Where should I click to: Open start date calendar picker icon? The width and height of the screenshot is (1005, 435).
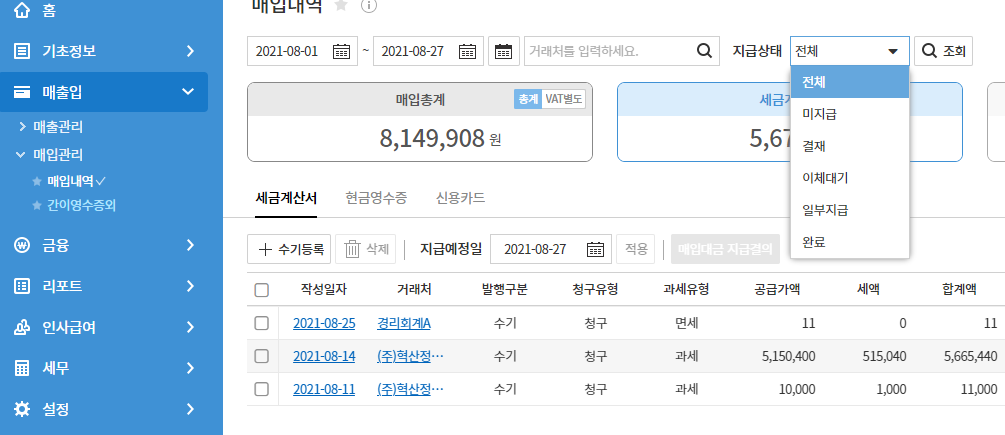[342, 51]
